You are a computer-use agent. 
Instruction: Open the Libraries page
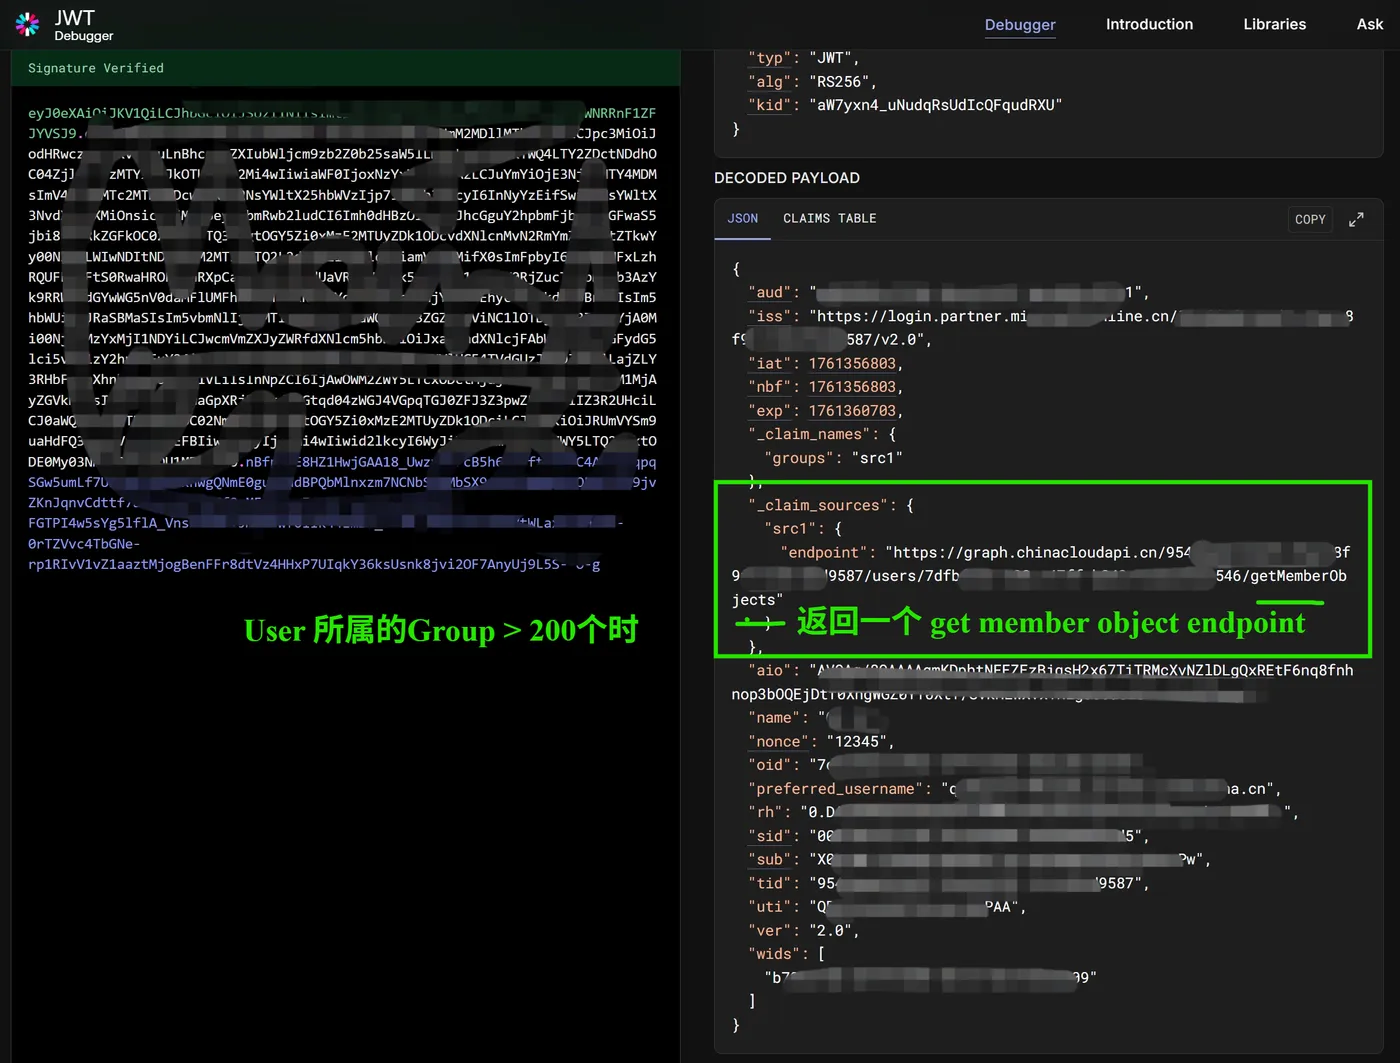[1274, 24]
